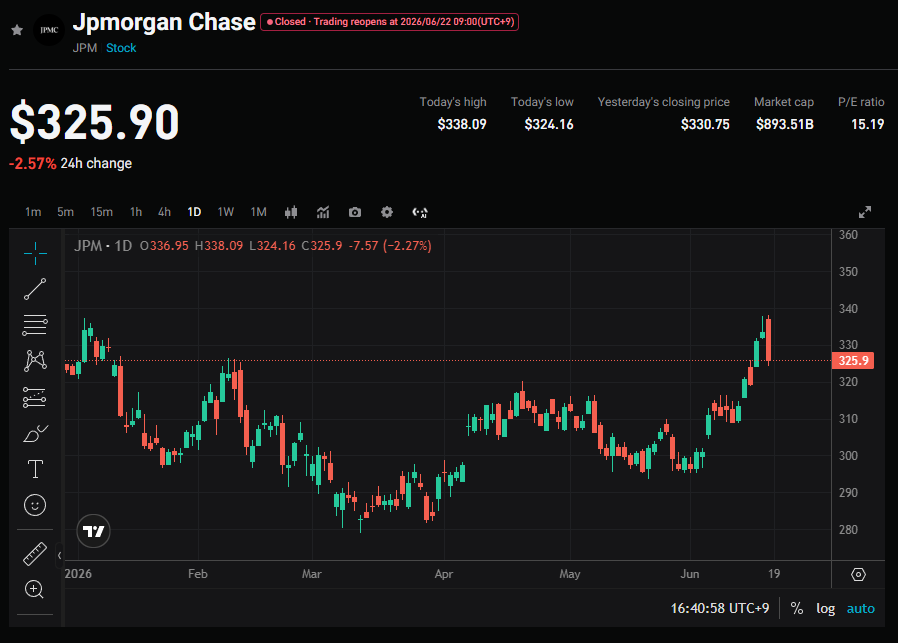
Task: Select the crosshair cursor tool
Action: click(35, 253)
